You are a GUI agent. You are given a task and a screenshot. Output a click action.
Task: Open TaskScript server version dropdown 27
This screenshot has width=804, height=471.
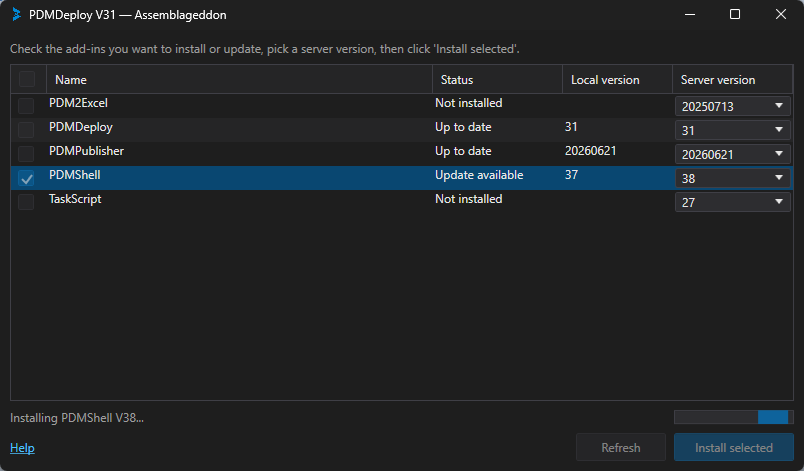(x=732, y=202)
